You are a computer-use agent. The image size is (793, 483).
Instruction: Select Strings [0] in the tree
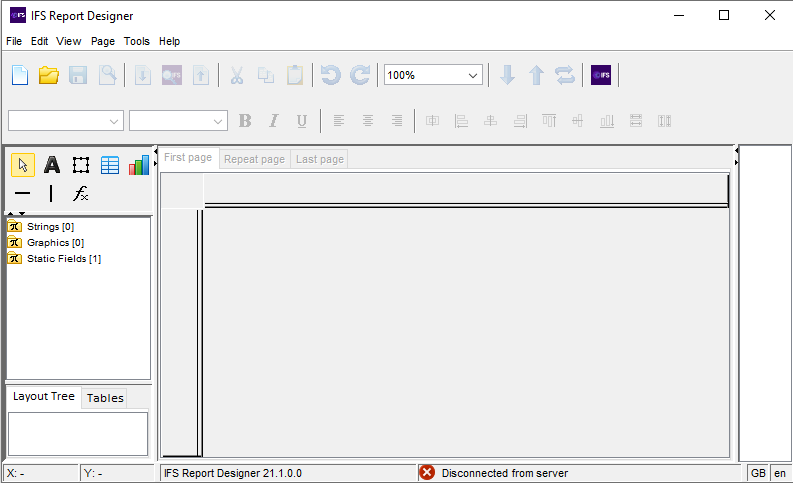pos(50,227)
